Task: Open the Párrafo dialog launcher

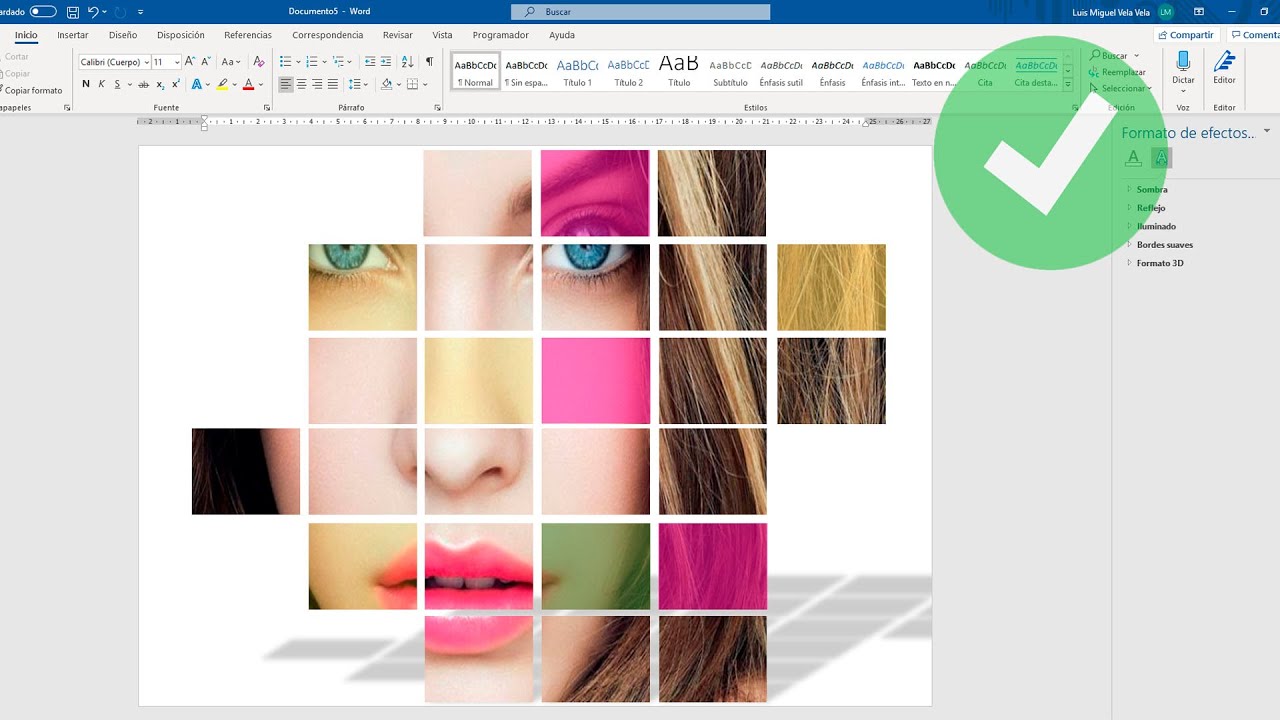Action: point(438,107)
